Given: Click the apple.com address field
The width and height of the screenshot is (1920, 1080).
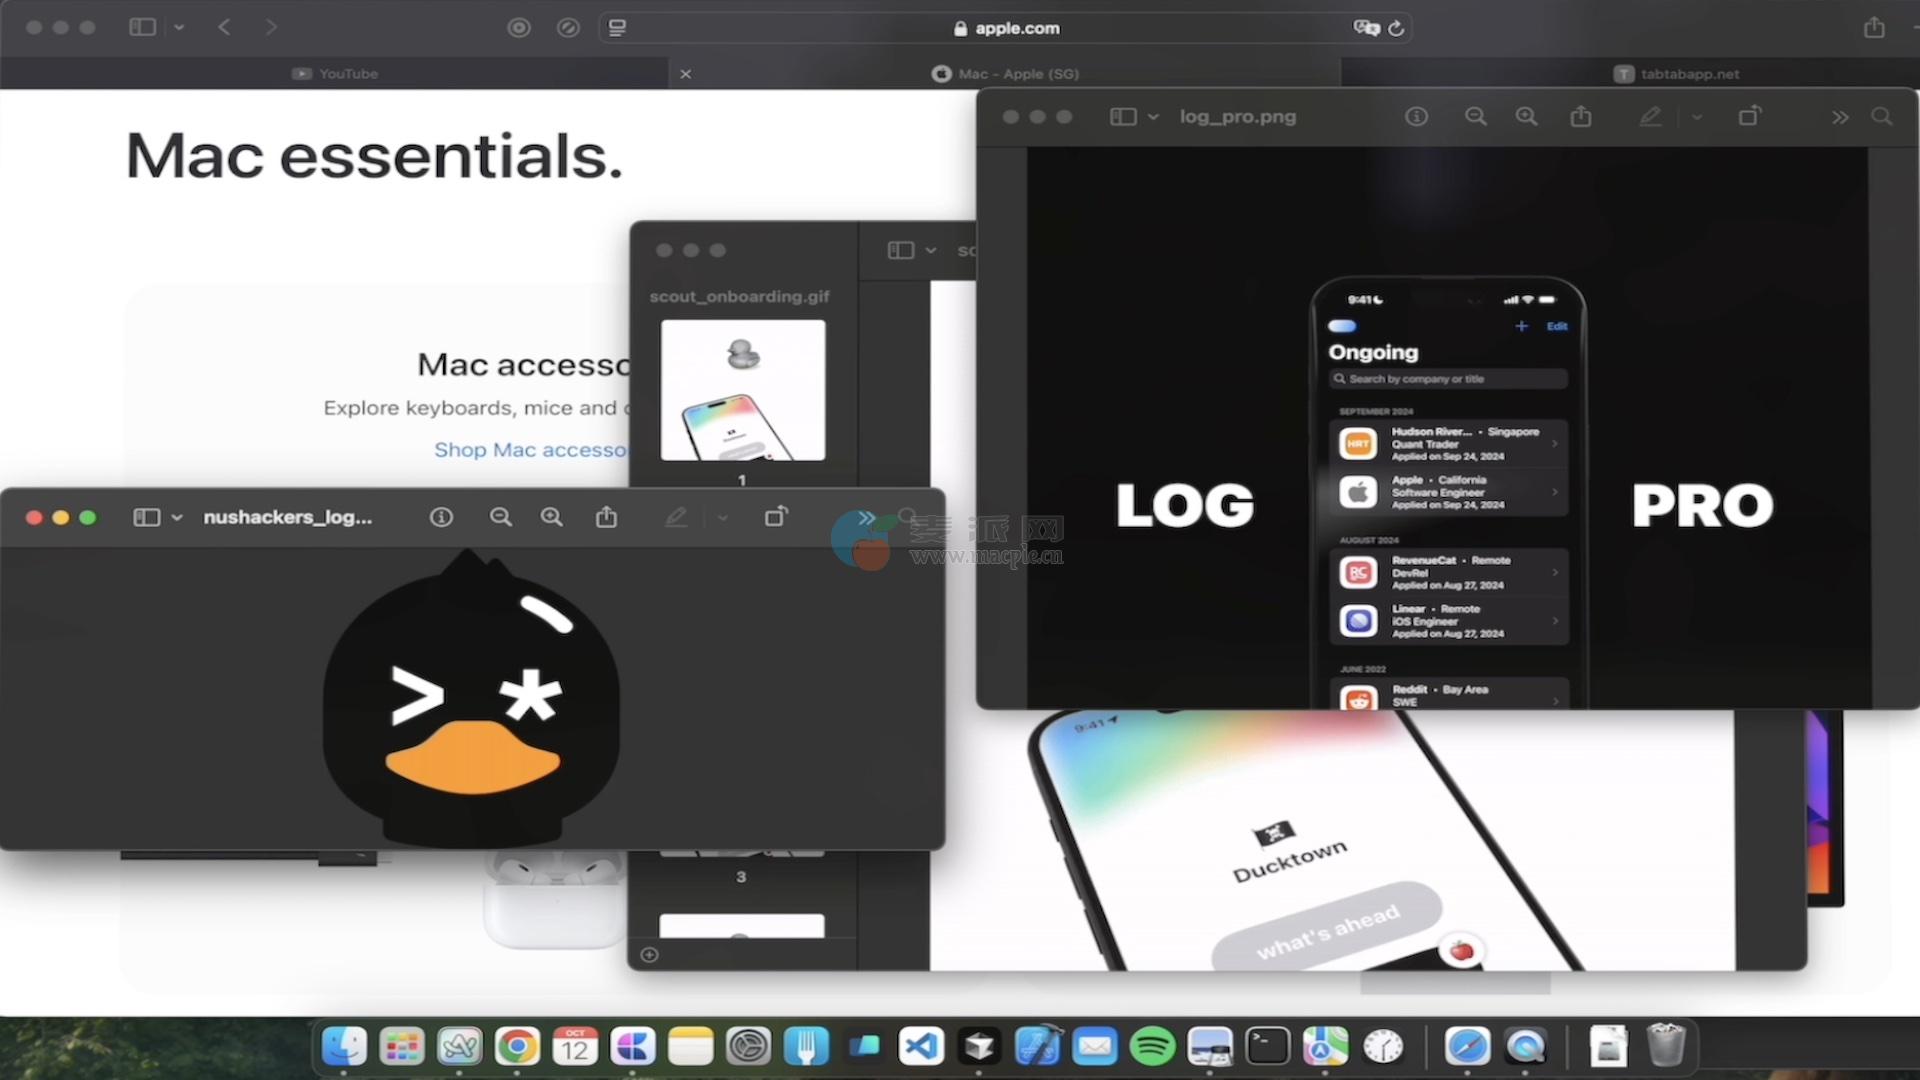Looking at the screenshot, I should [x=1006, y=28].
